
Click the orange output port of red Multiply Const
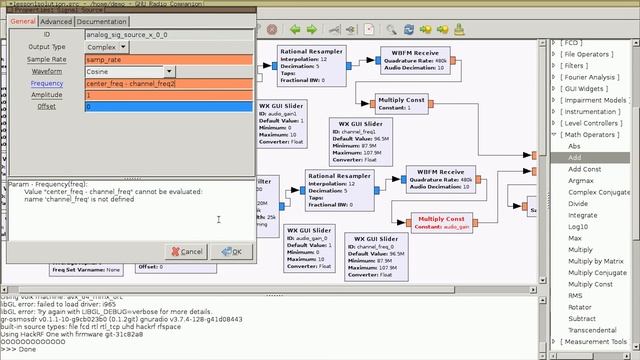click(475, 223)
